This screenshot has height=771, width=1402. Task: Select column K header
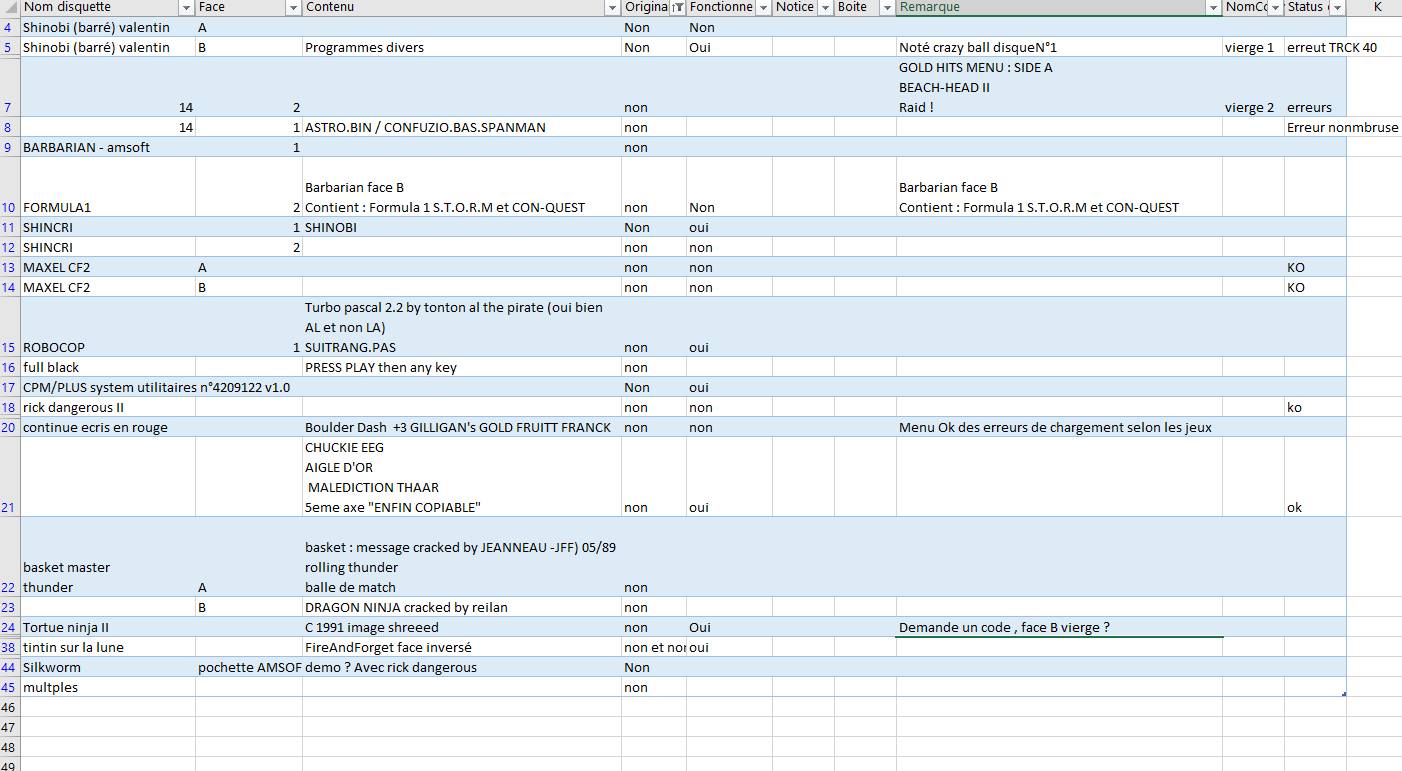(1377, 8)
